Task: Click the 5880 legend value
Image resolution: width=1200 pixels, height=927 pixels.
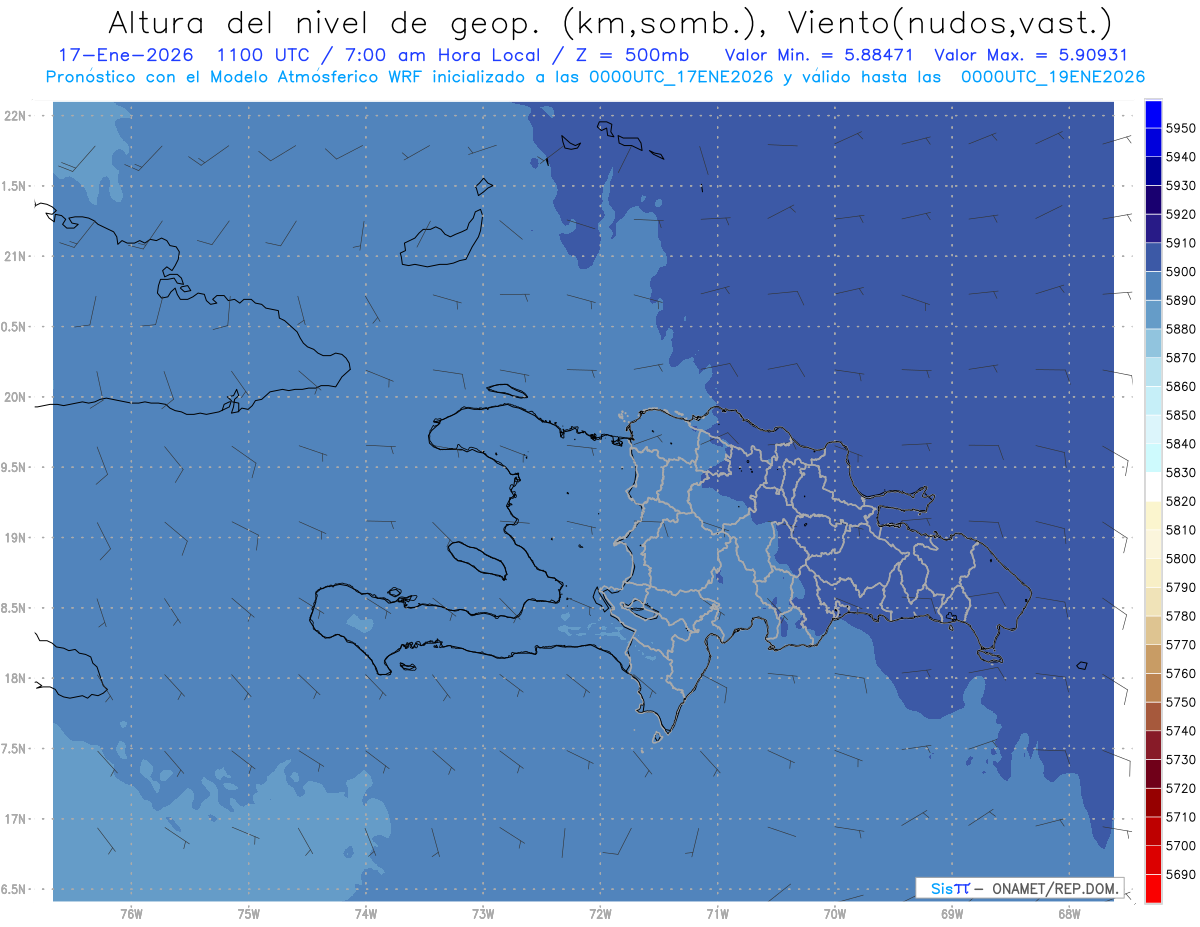Action: point(1180,329)
